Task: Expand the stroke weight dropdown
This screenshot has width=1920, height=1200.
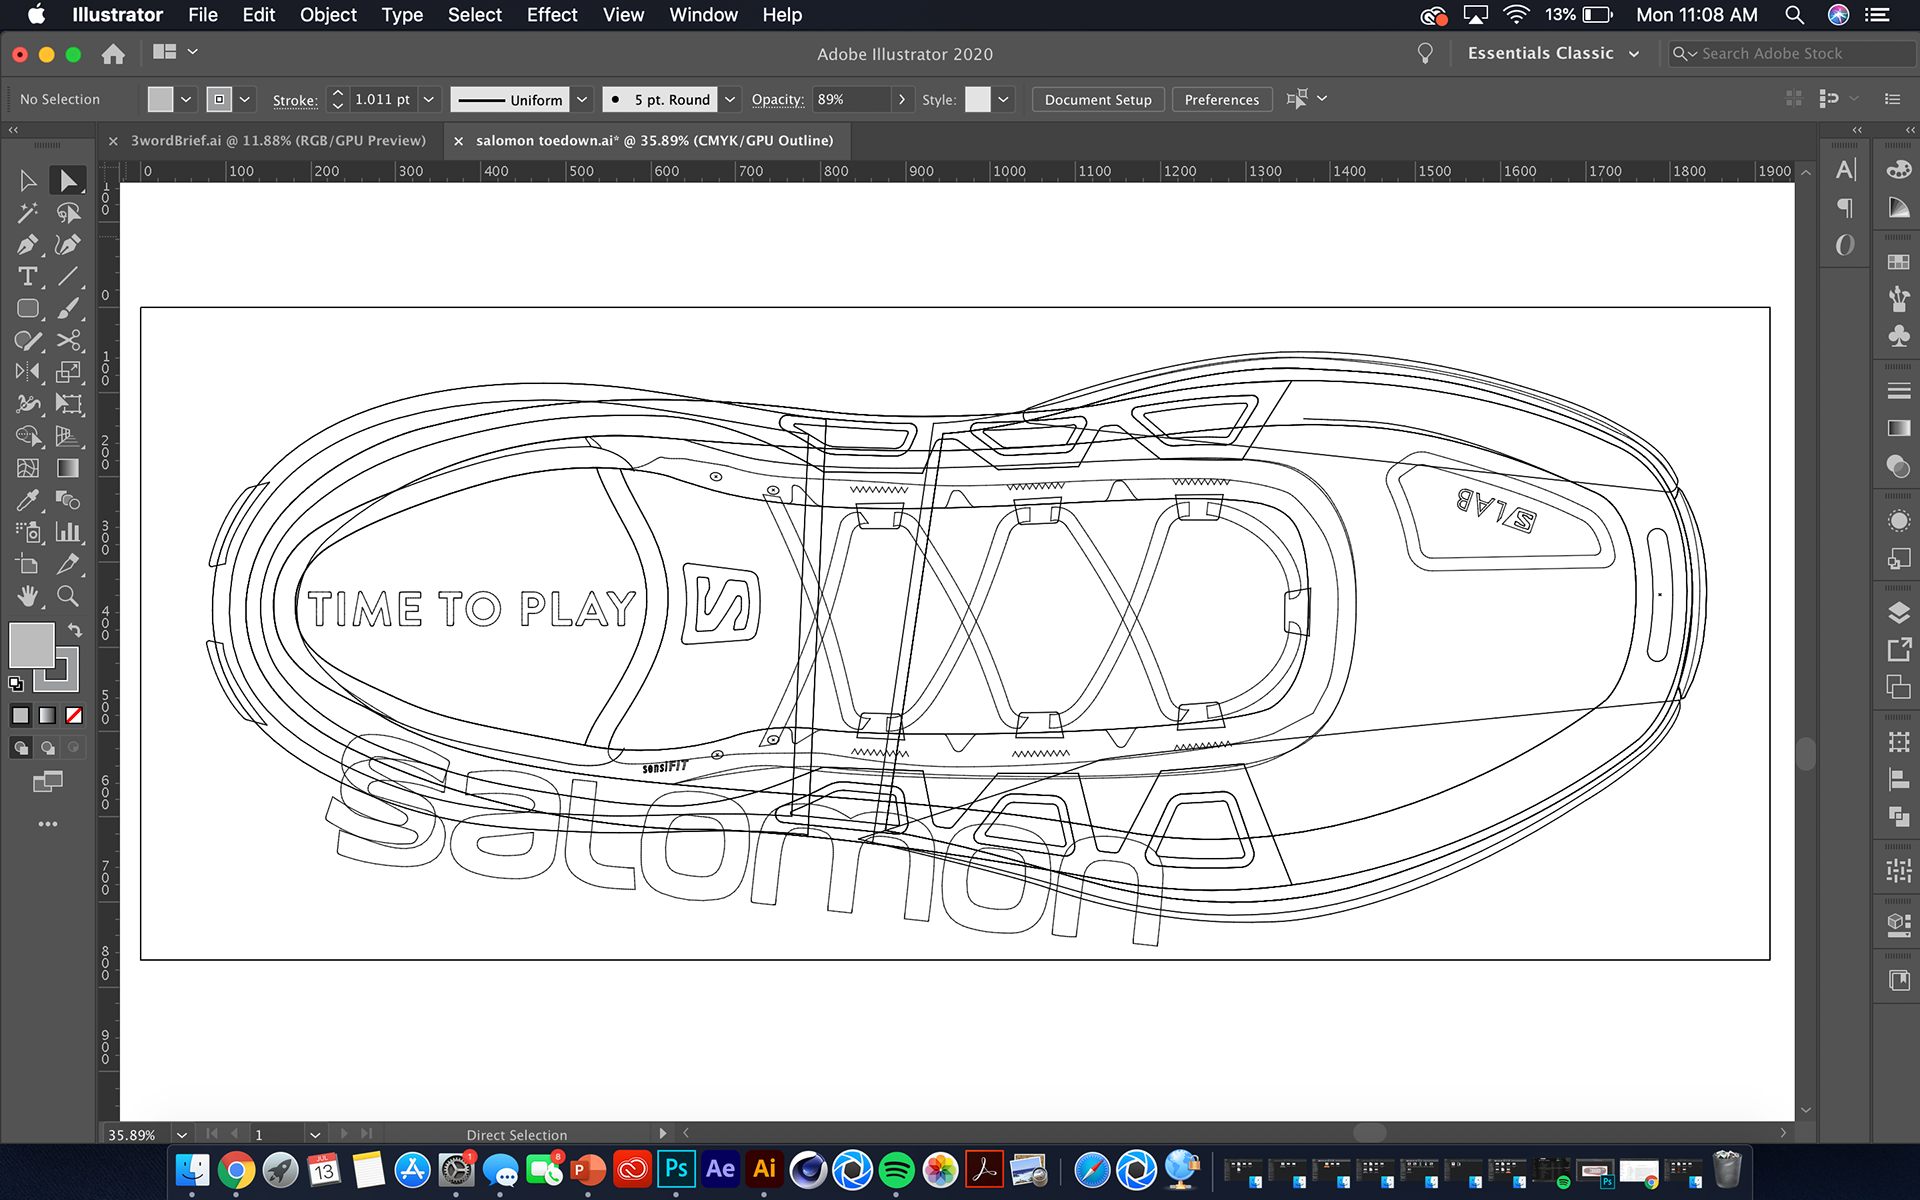Action: [x=429, y=99]
